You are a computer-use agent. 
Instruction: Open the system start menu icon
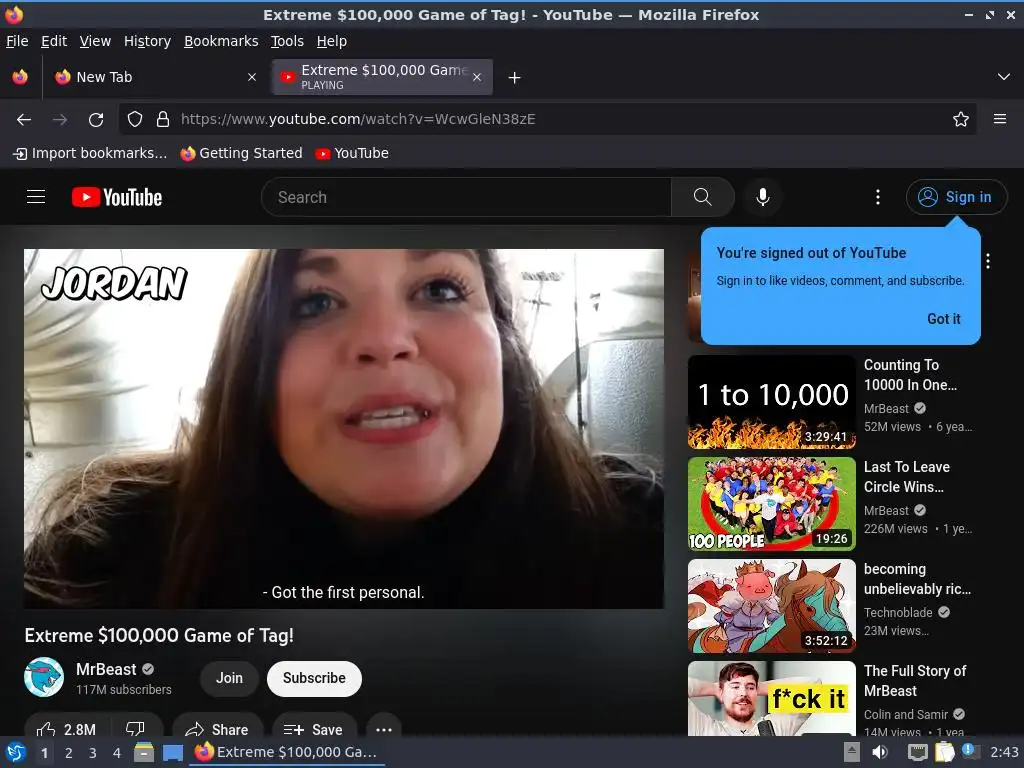[x=15, y=752]
